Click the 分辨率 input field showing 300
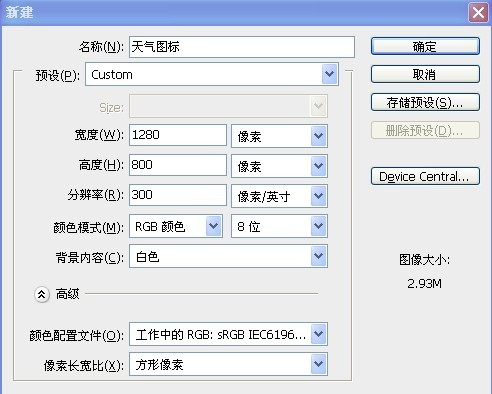492x394 pixels. pyautogui.click(x=178, y=195)
